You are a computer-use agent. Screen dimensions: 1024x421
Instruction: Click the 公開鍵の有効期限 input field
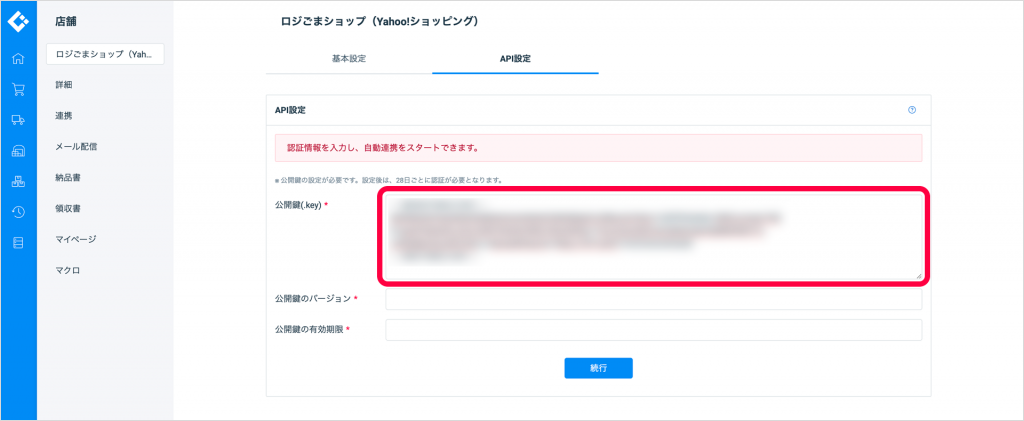pyautogui.click(x=652, y=330)
